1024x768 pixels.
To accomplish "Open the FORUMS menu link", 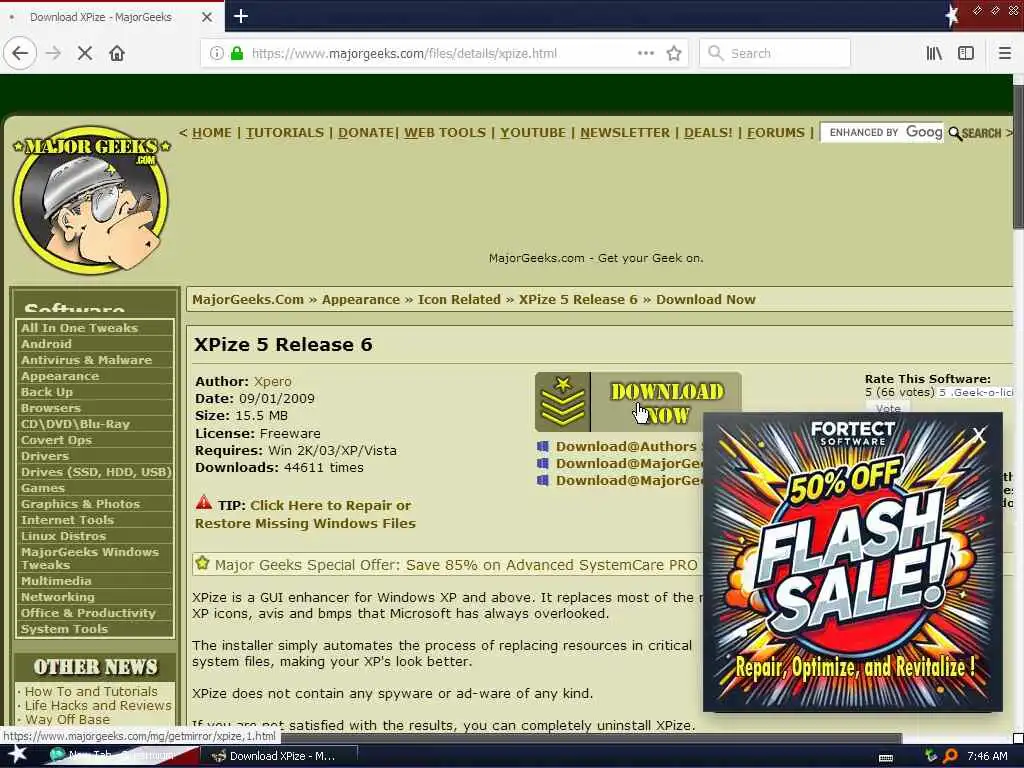I will (776, 133).
